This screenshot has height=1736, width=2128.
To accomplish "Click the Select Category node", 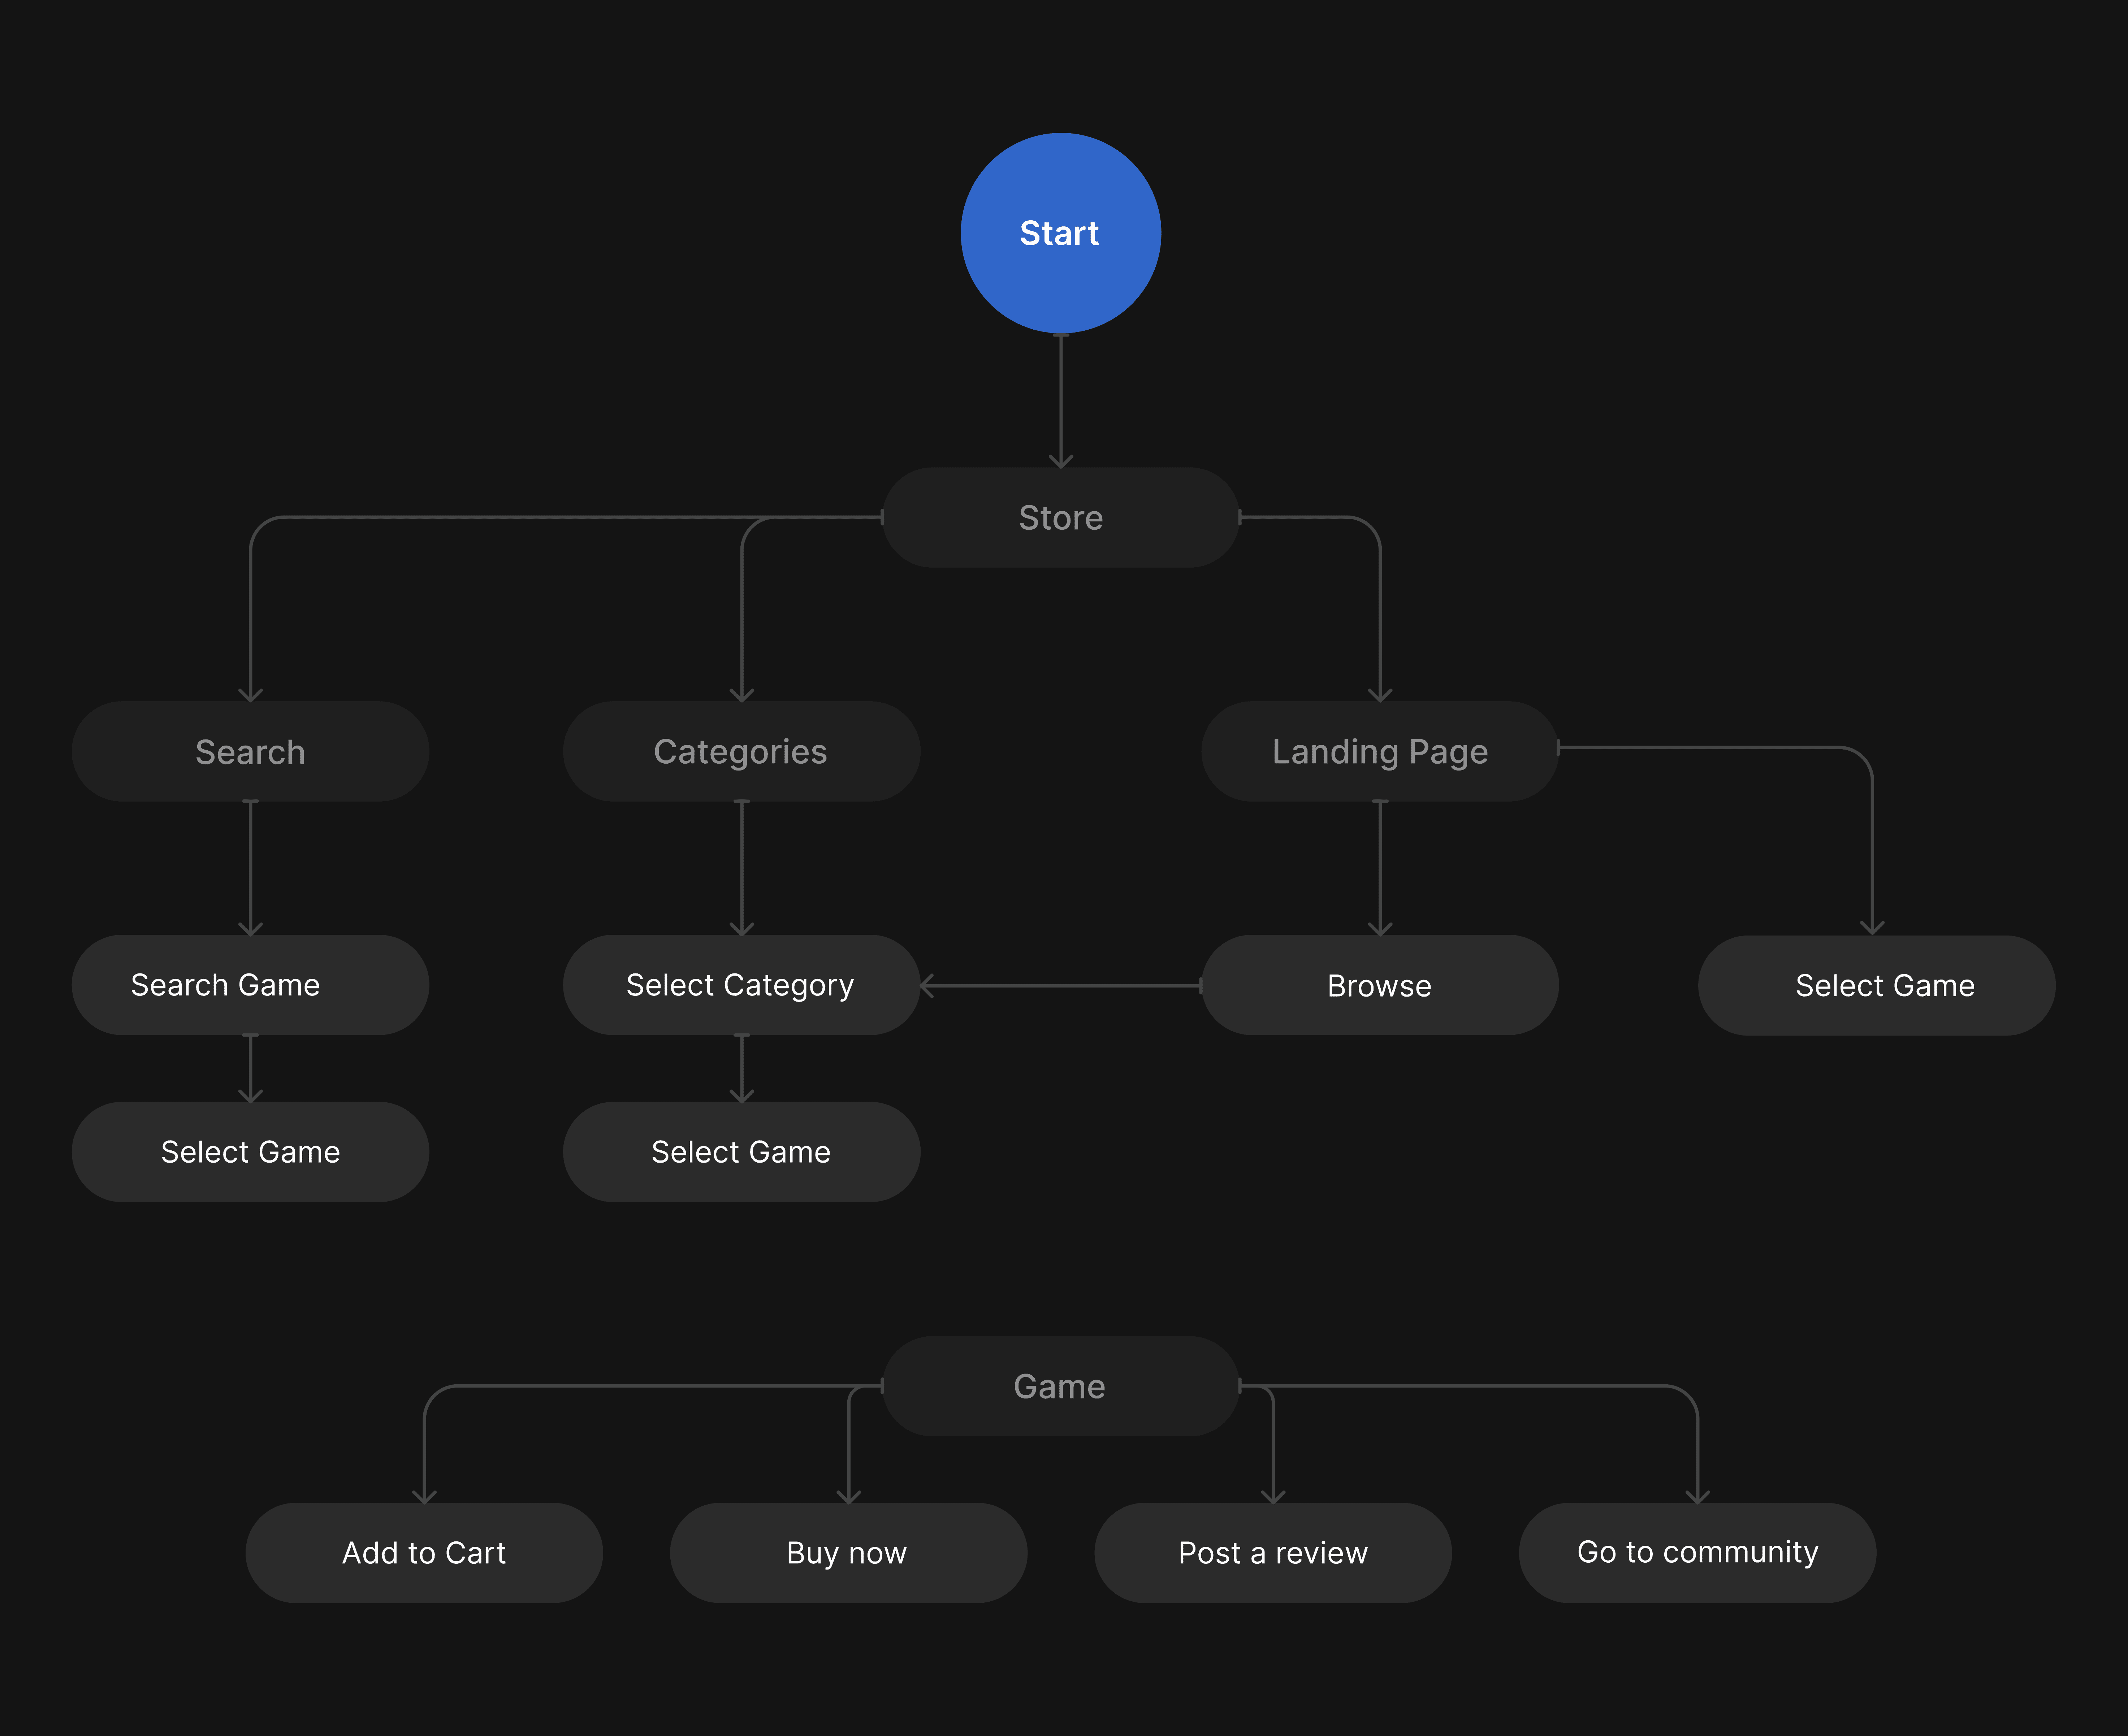I will tap(741, 985).
